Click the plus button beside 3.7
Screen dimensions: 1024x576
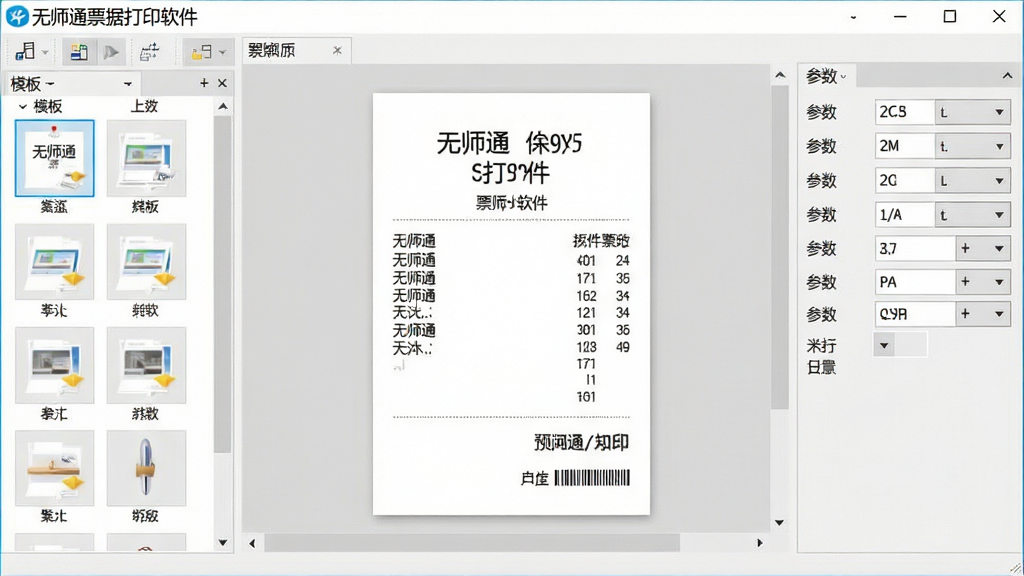point(965,248)
